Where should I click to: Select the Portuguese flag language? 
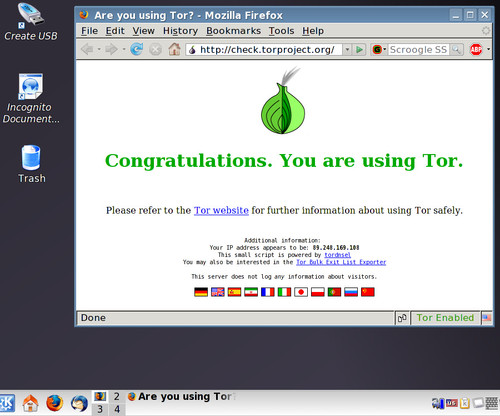pyautogui.click(x=334, y=292)
